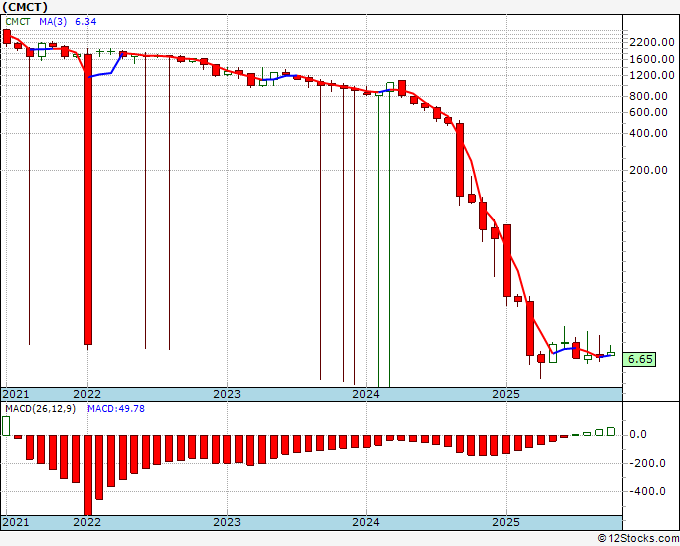The width and height of the screenshot is (680, 546).
Task: Click 2025 on the MACD panel time axis
Action: (506, 522)
